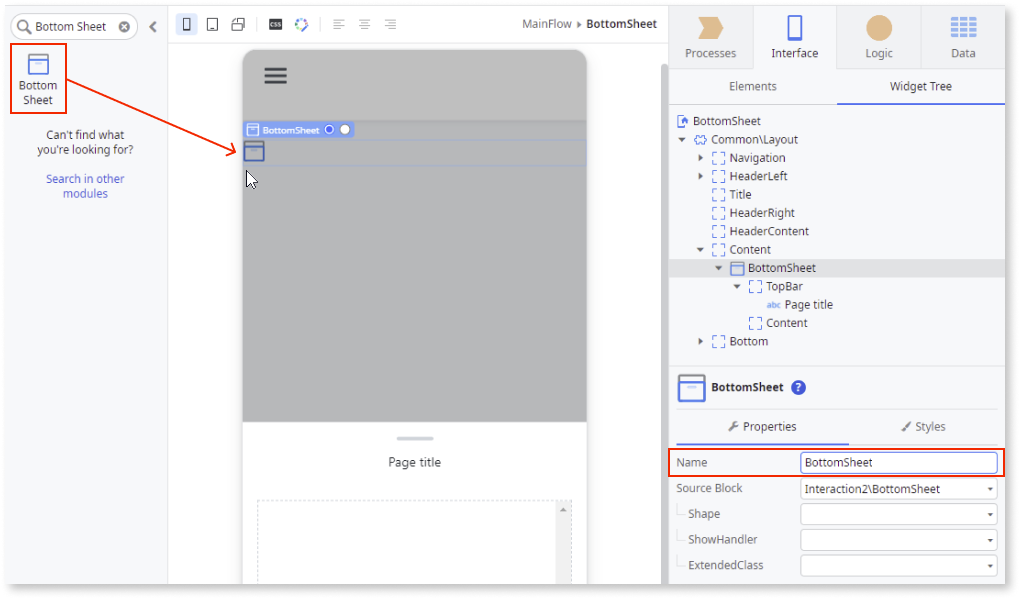The height and width of the screenshot is (599, 1020).
Task: Align content to the left
Action: (339, 25)
